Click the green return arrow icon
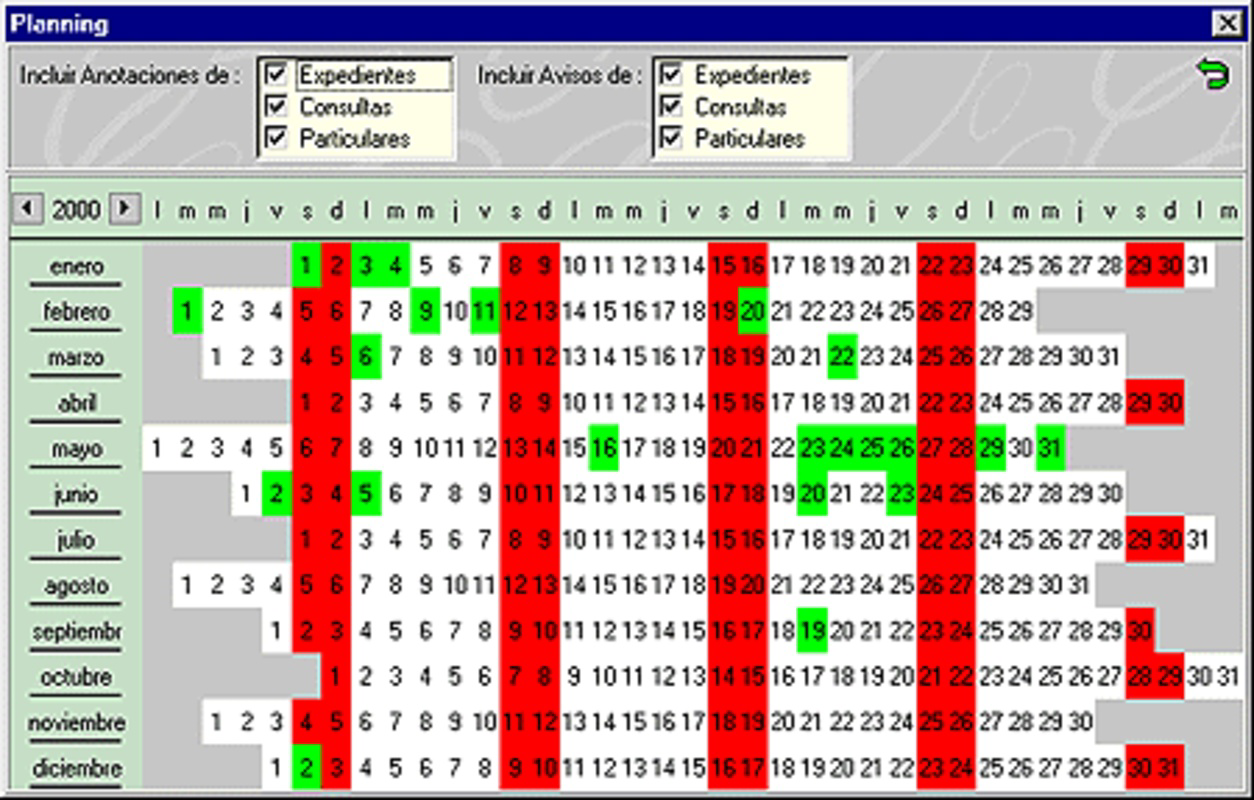The height and width of the screenshot is (800, 1254). 1213,74
